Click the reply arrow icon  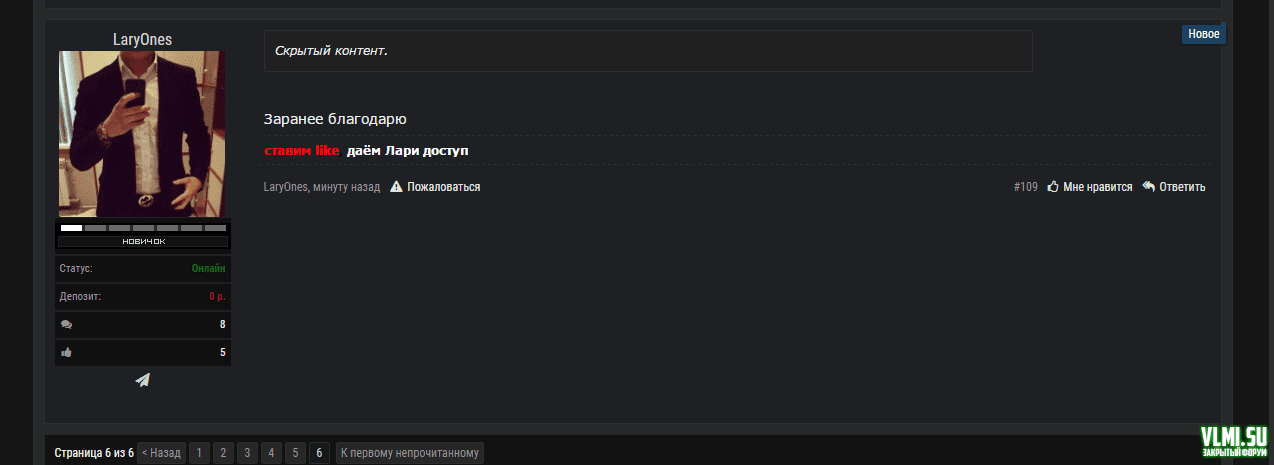click(x=1149, y=187)
